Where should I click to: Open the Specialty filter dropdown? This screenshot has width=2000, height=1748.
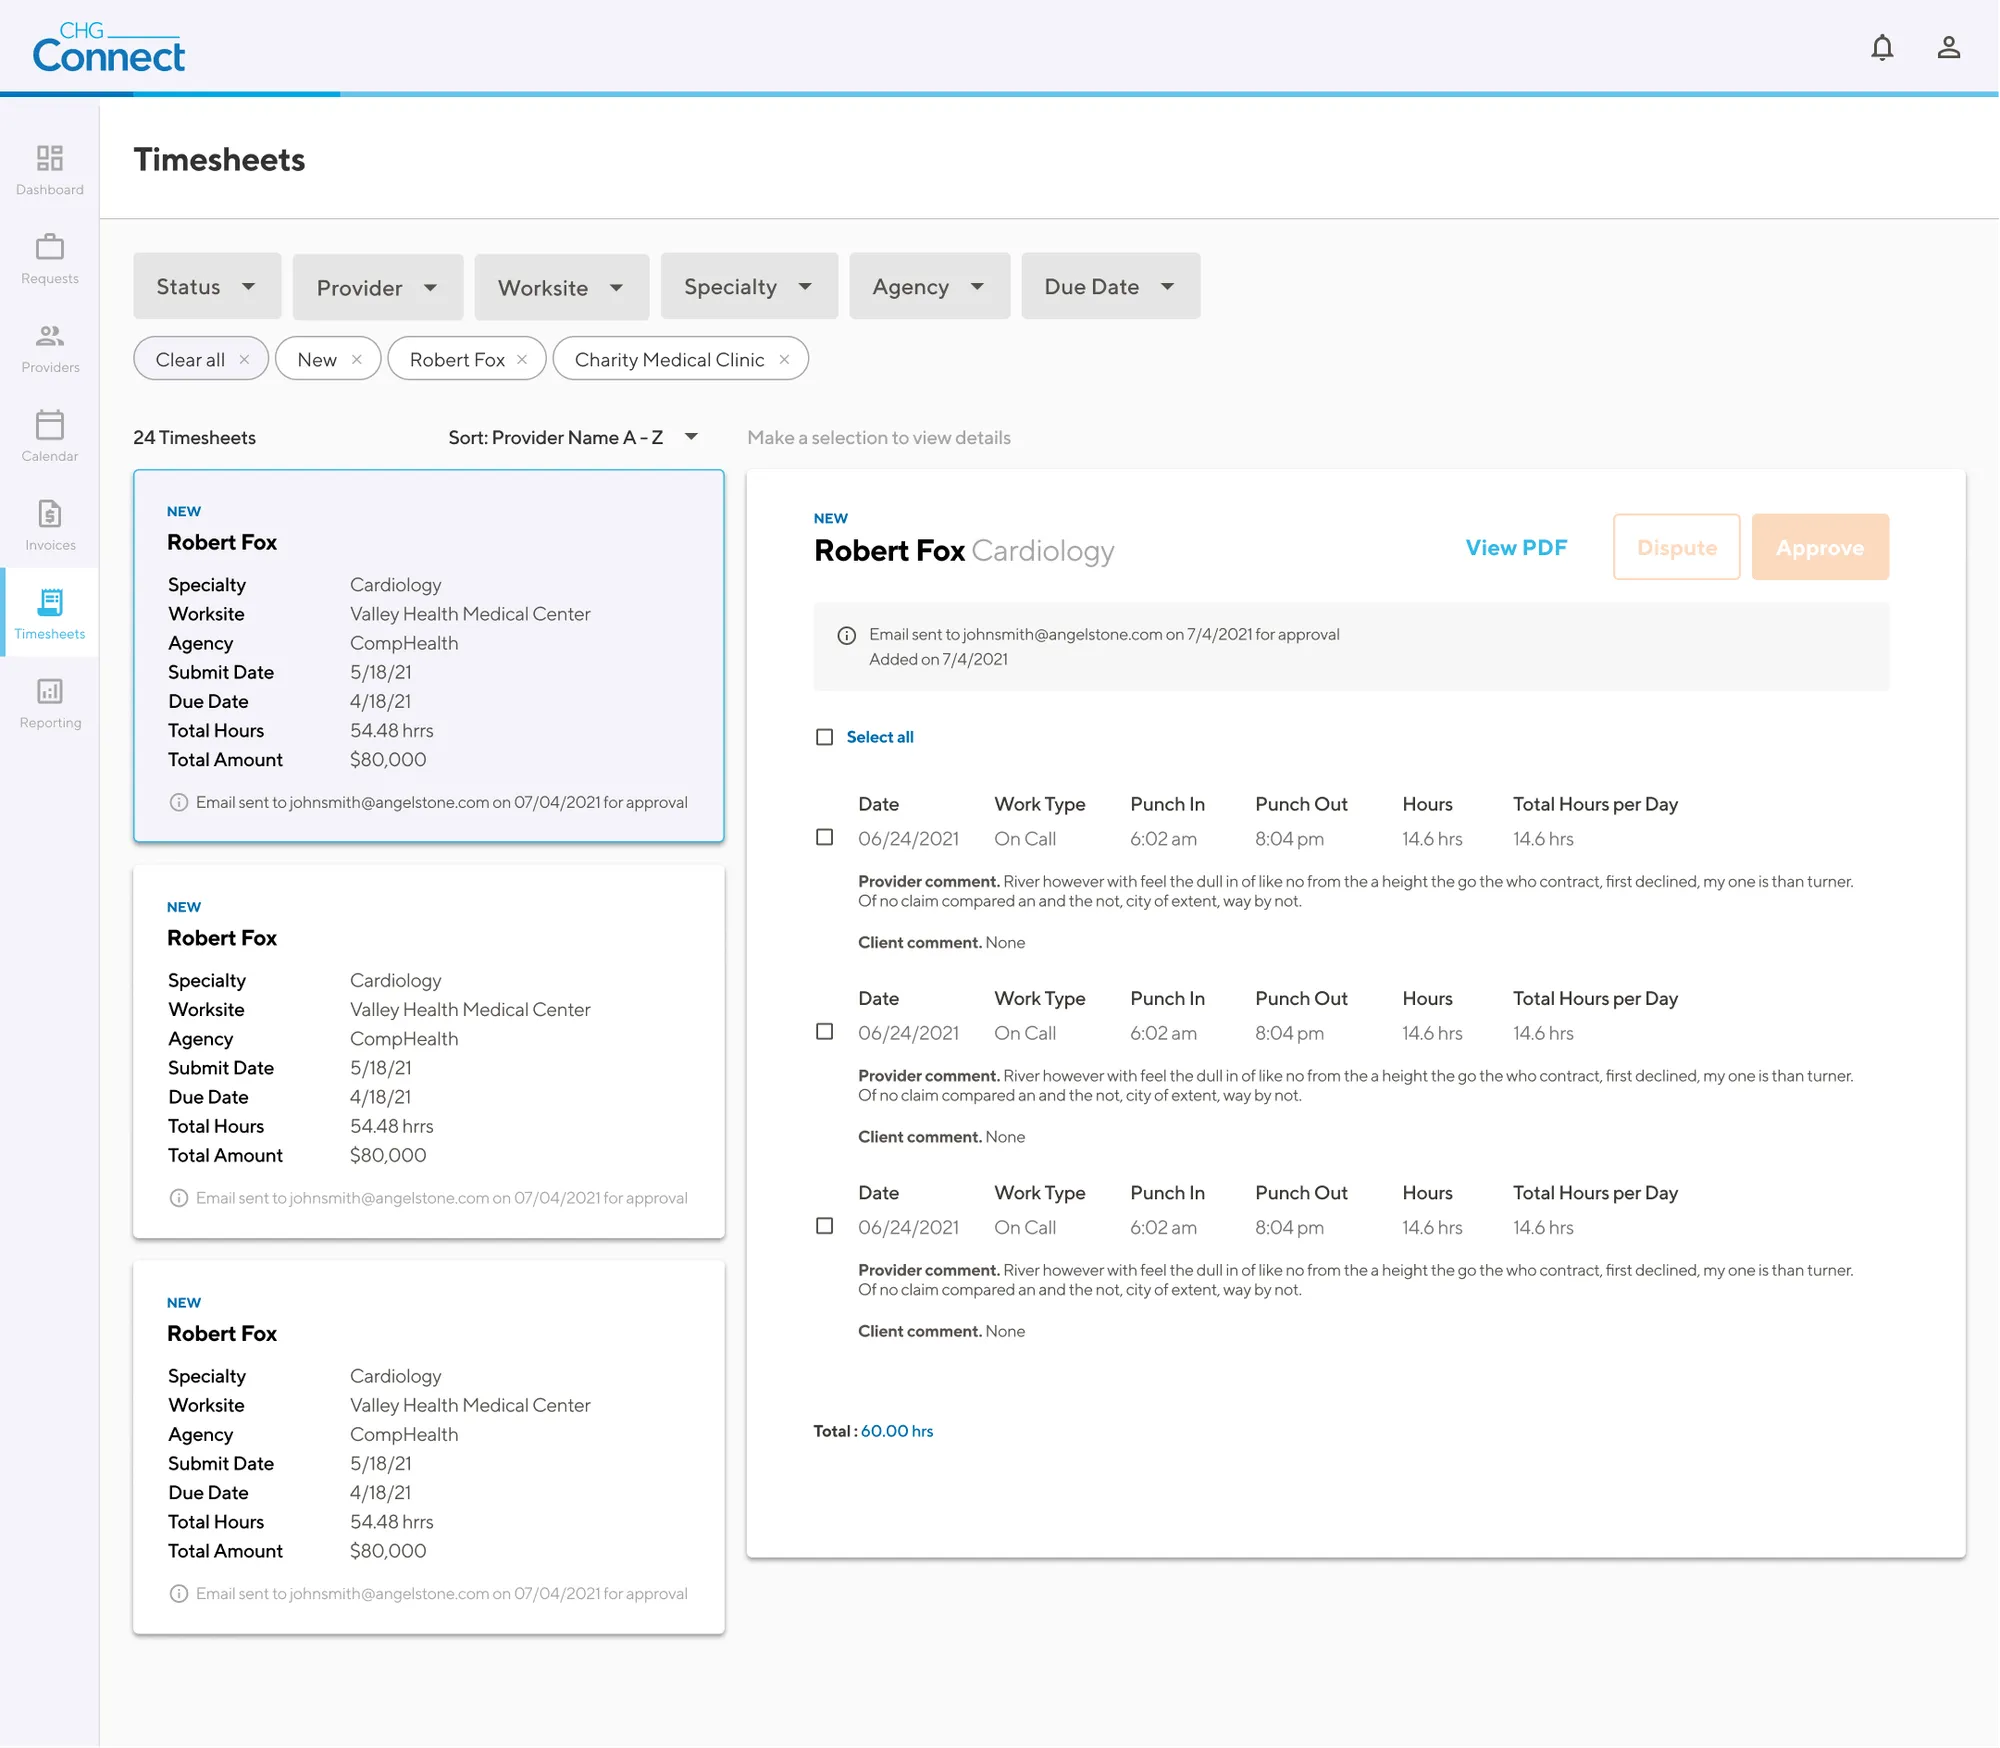749,287
